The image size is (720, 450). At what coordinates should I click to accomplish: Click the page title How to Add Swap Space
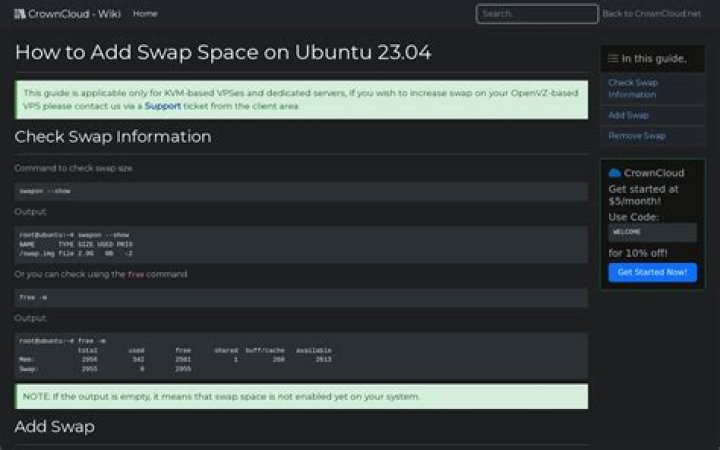[223, 52]
